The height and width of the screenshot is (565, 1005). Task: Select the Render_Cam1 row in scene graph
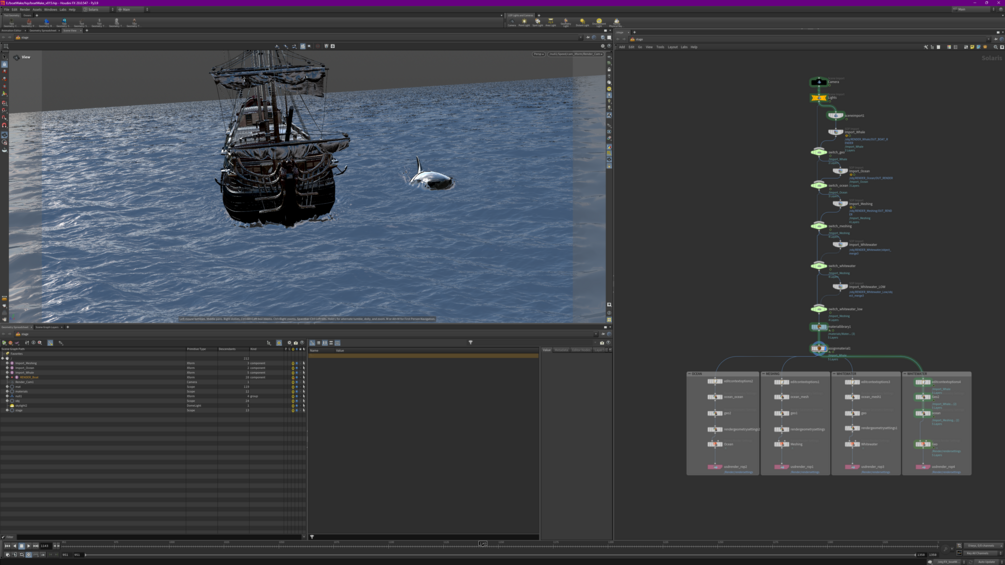(151, 382)
